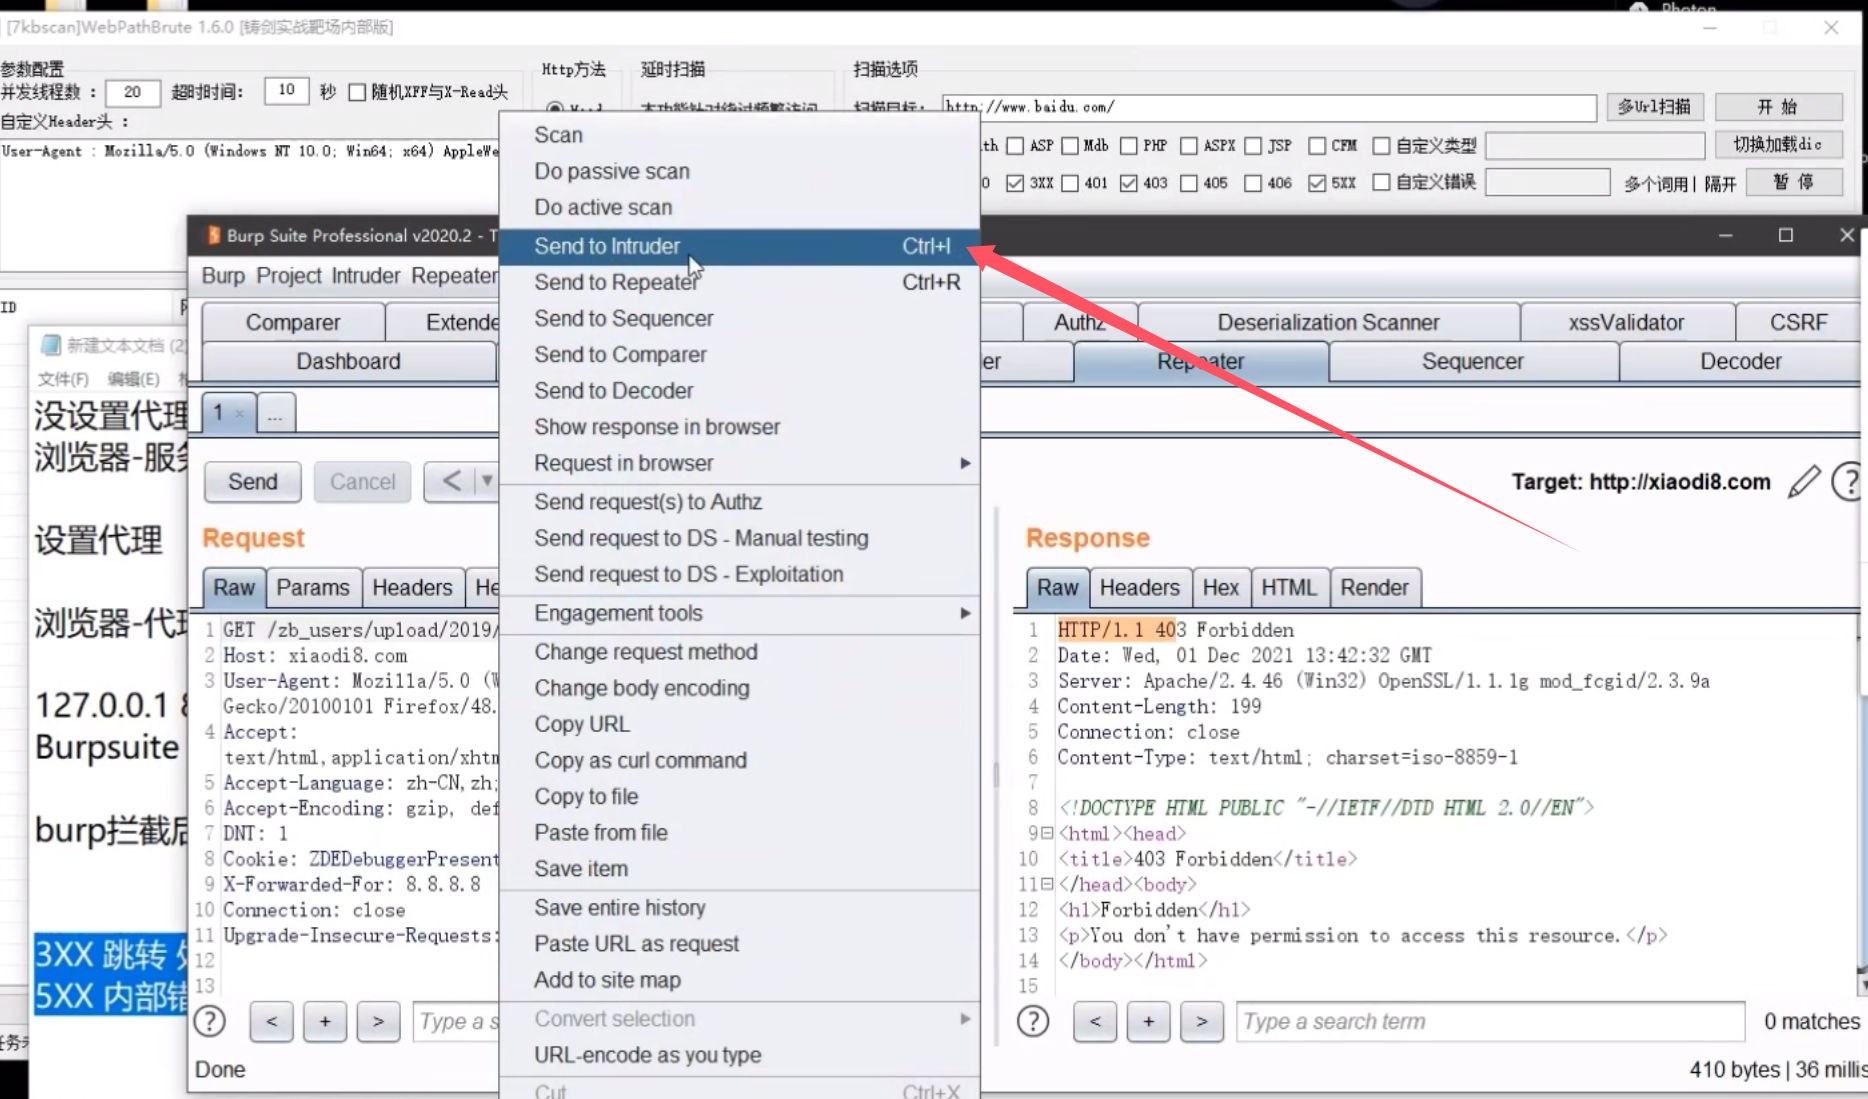The width and height of the screenshot is (1868, 1099).
Task: Open the Deserialization Scanner tab
Action: (x=1328, y=322)
